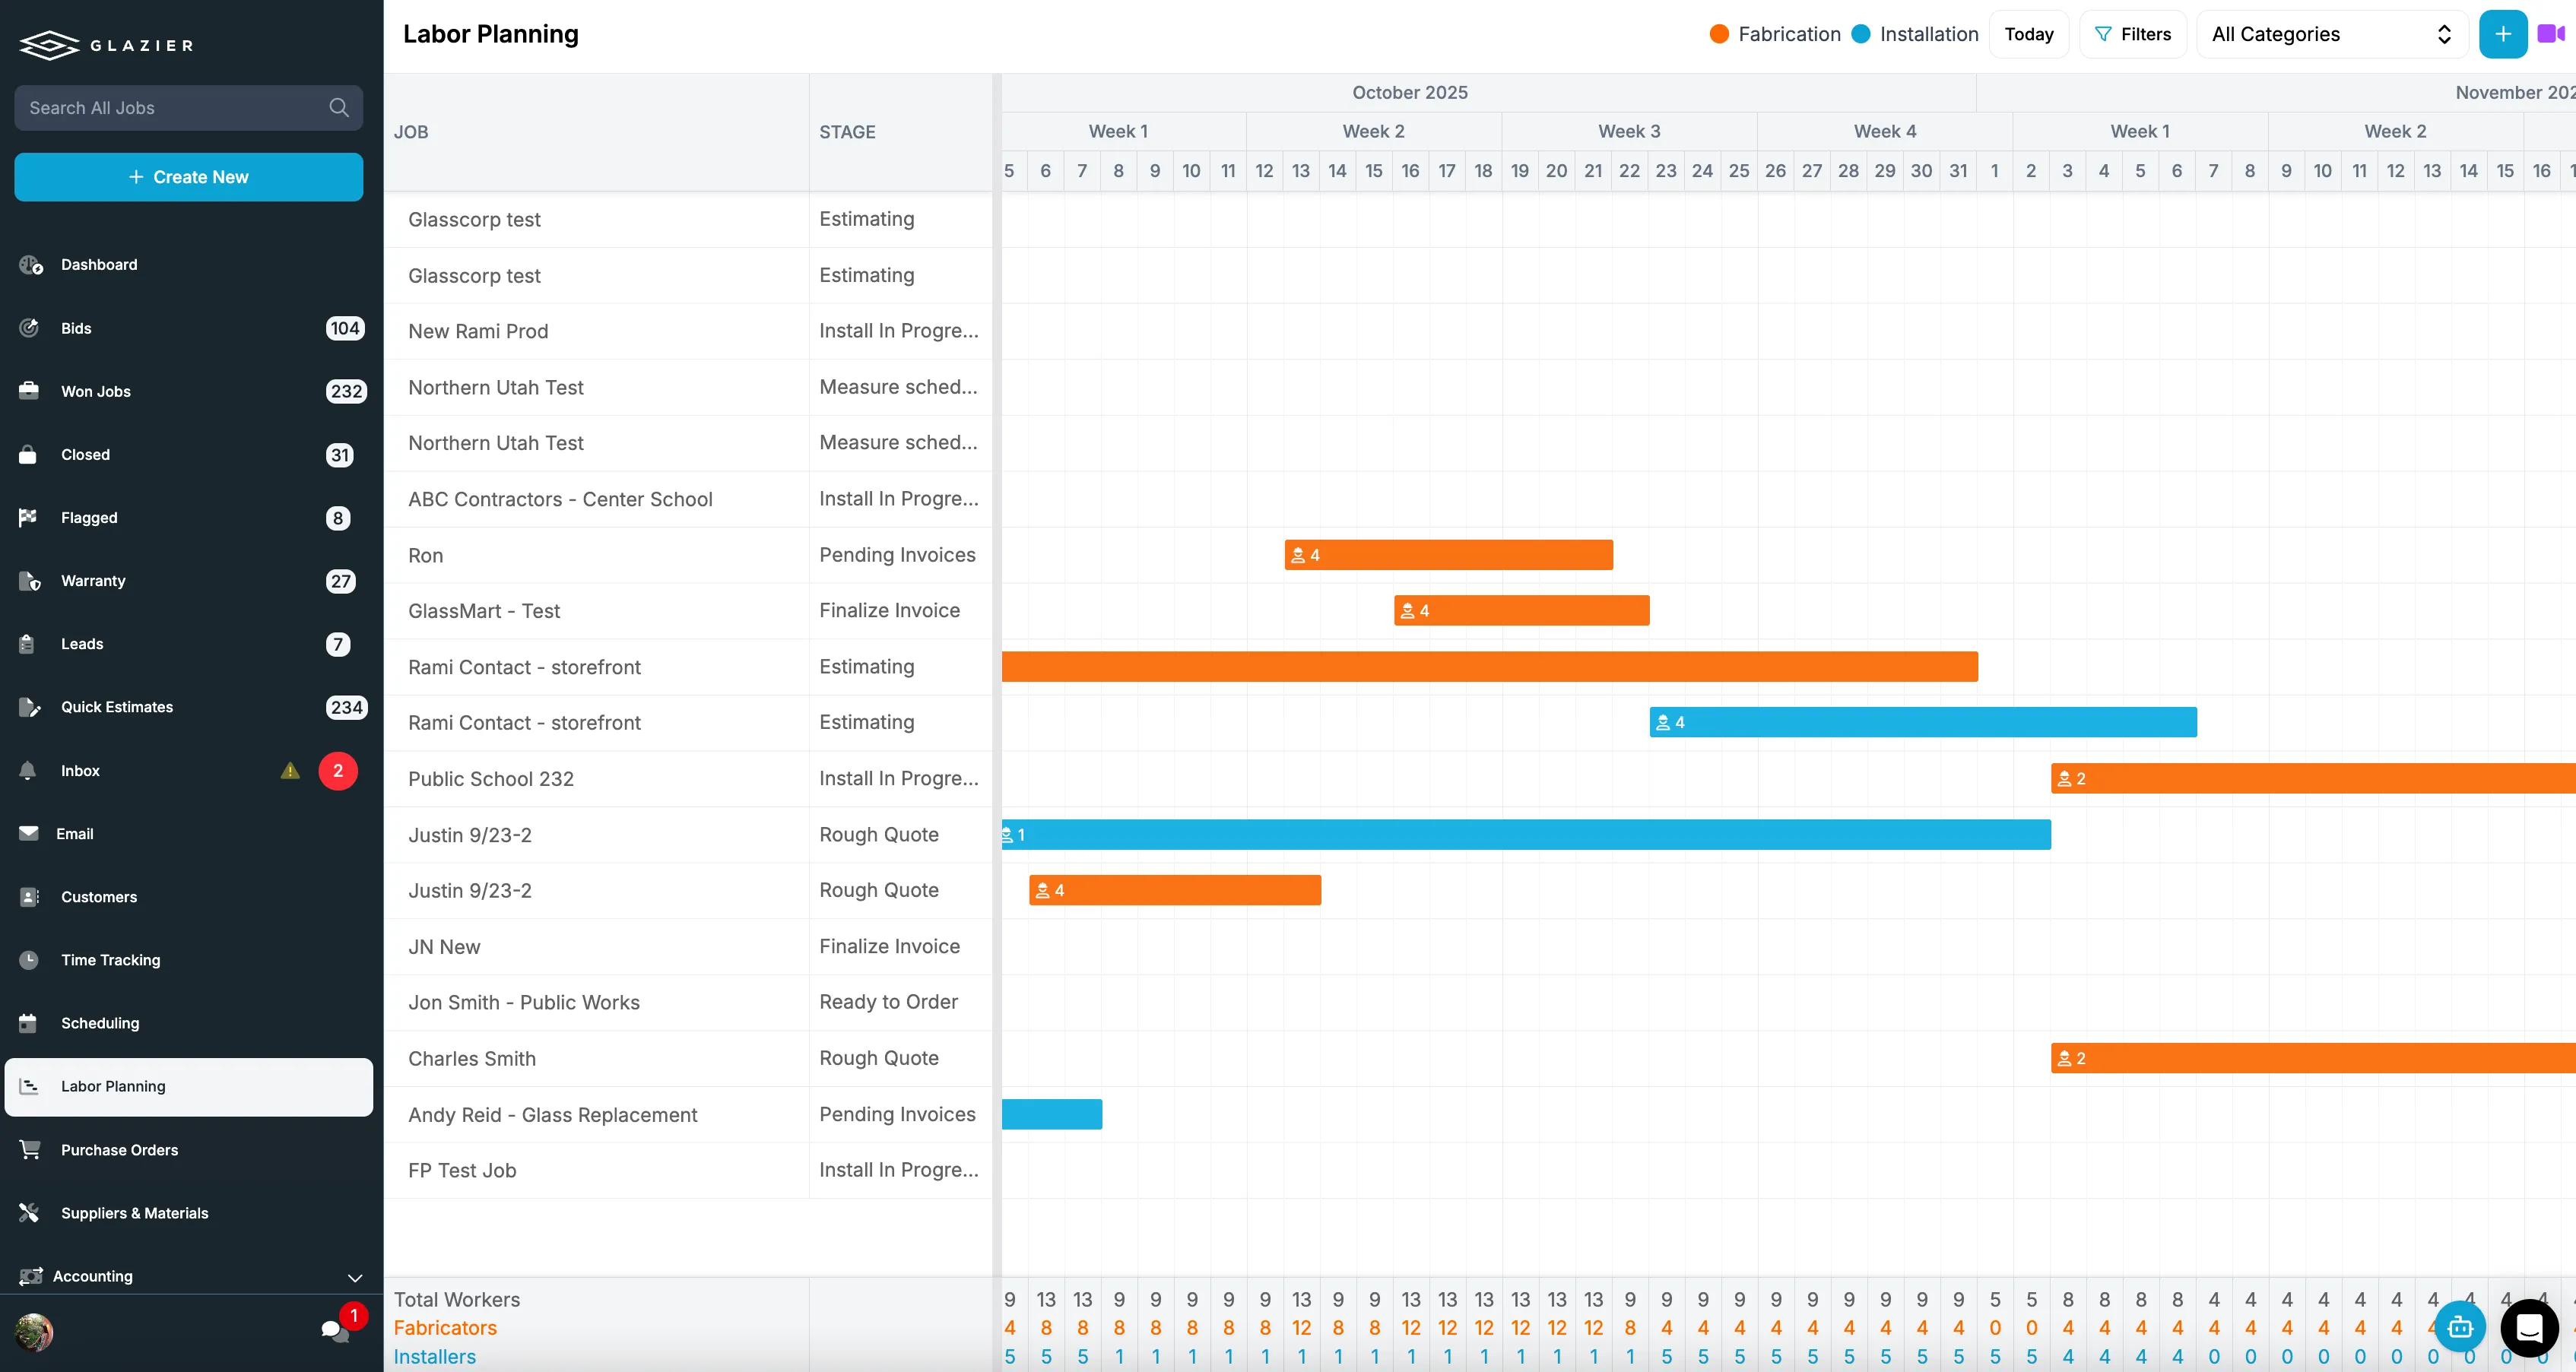Open the user profile avatar
The height and width of the screenshot is (1372, 2576).
35,1332
